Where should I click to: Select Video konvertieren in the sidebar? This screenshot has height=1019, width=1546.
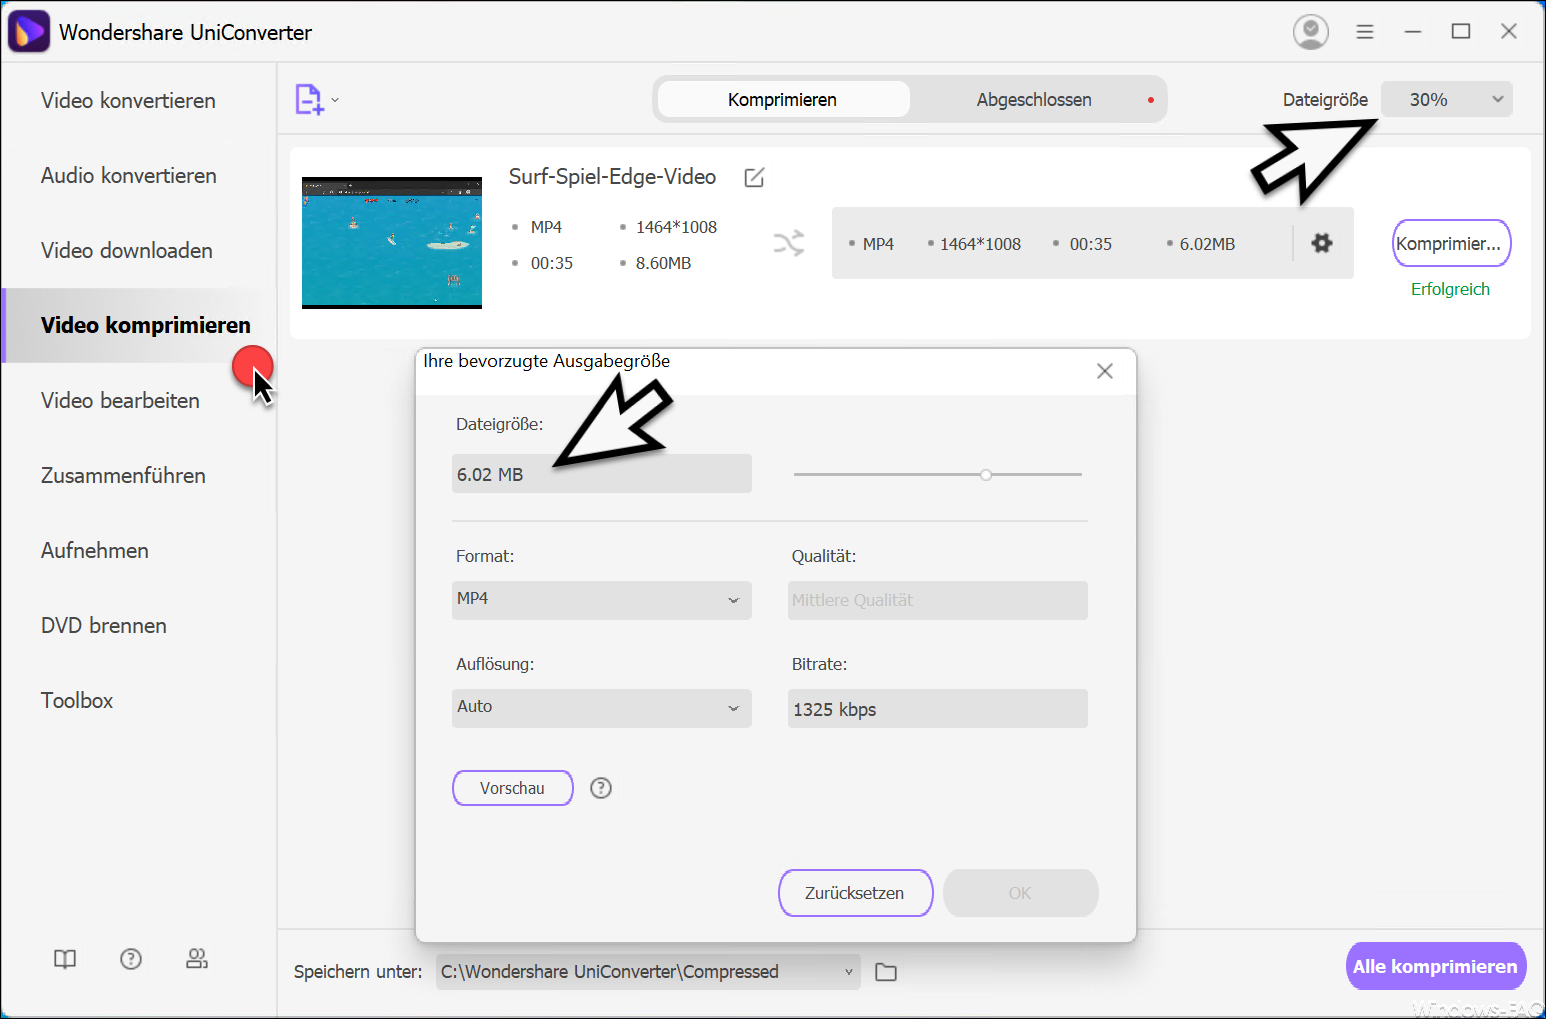pos(128,100)
